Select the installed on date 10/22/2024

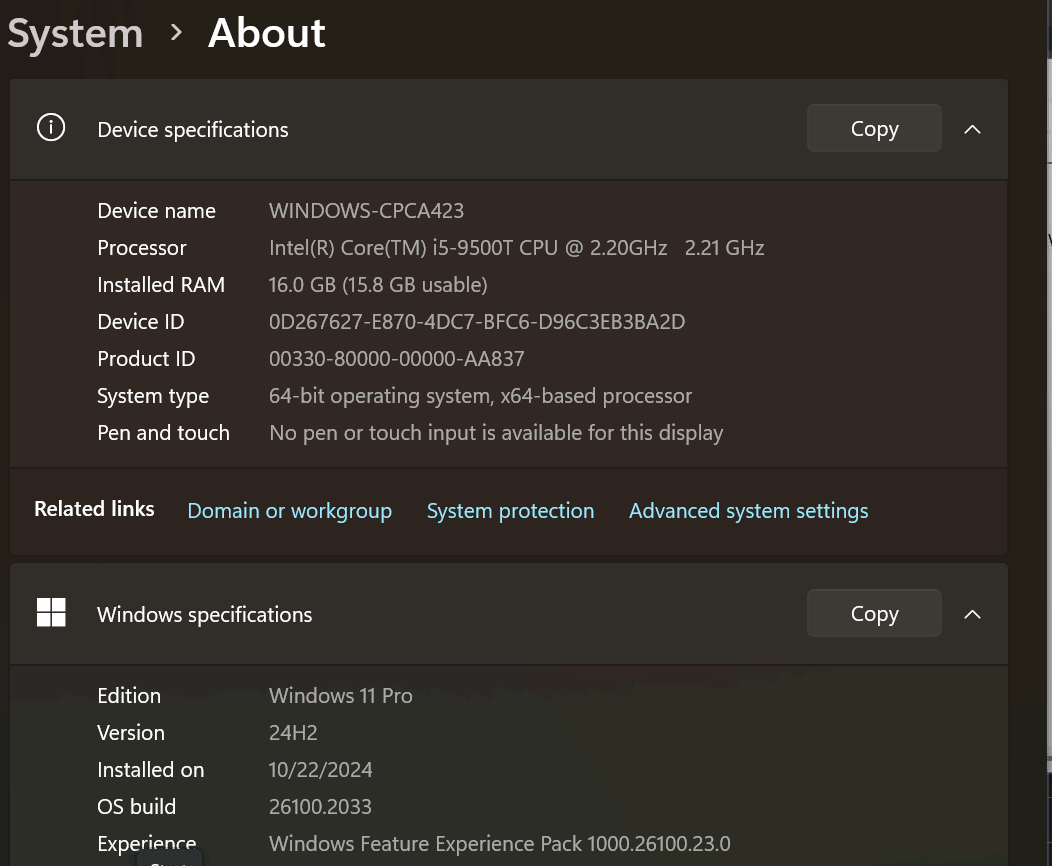coord(321,770)
